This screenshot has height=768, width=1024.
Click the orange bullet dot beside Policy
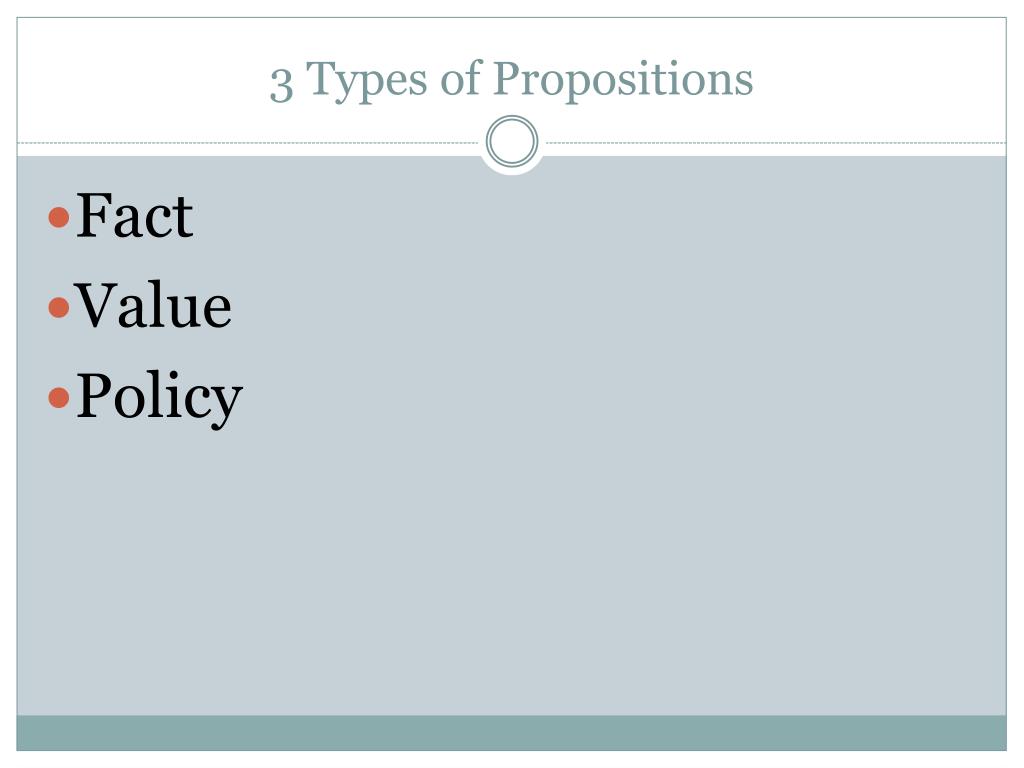59,397
